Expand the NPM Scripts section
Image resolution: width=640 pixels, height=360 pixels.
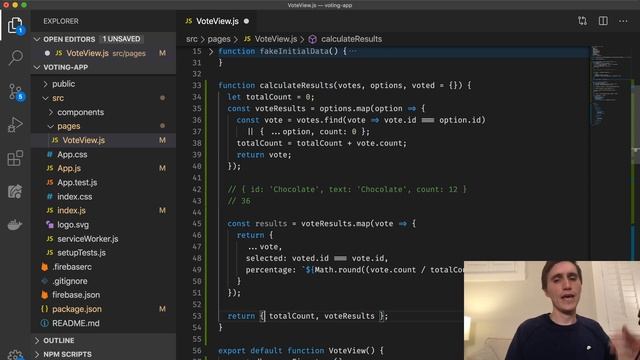click(37, 354)
